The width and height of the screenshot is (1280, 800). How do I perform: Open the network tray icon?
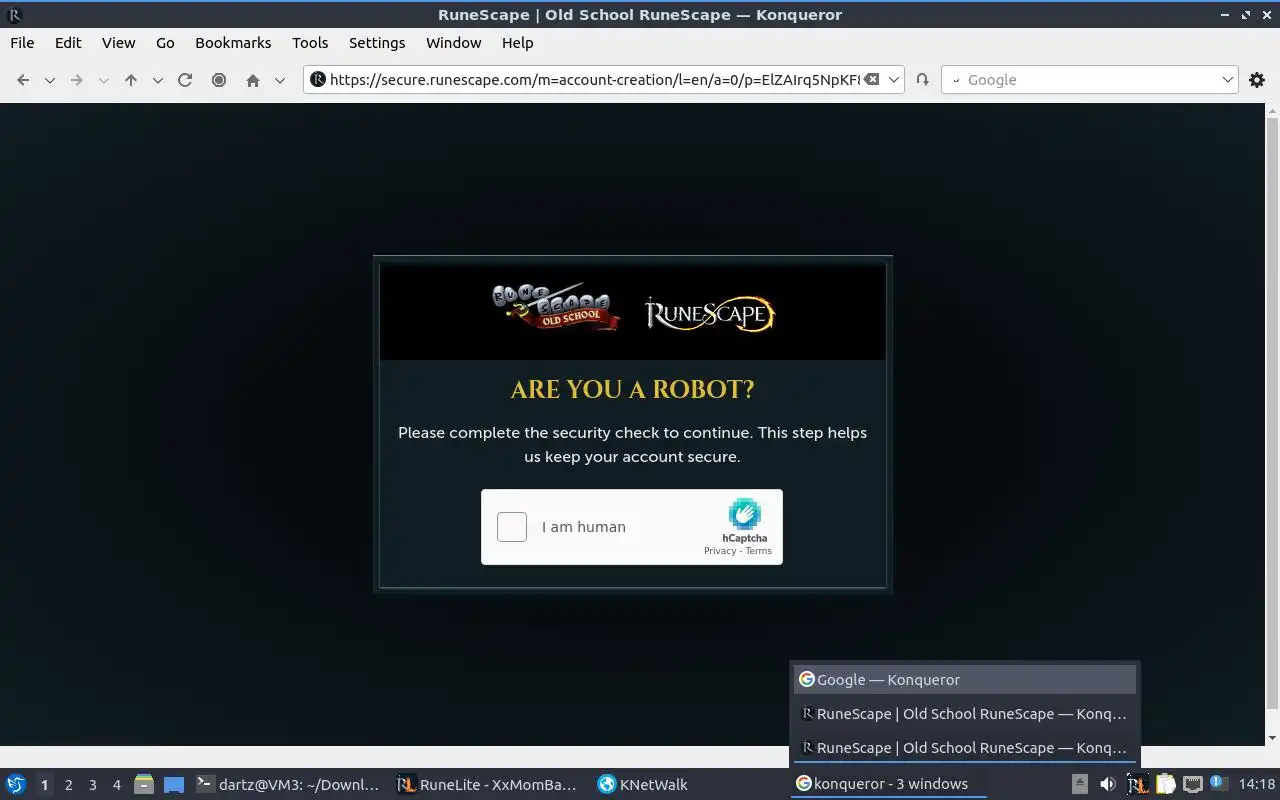[1192, 784]
